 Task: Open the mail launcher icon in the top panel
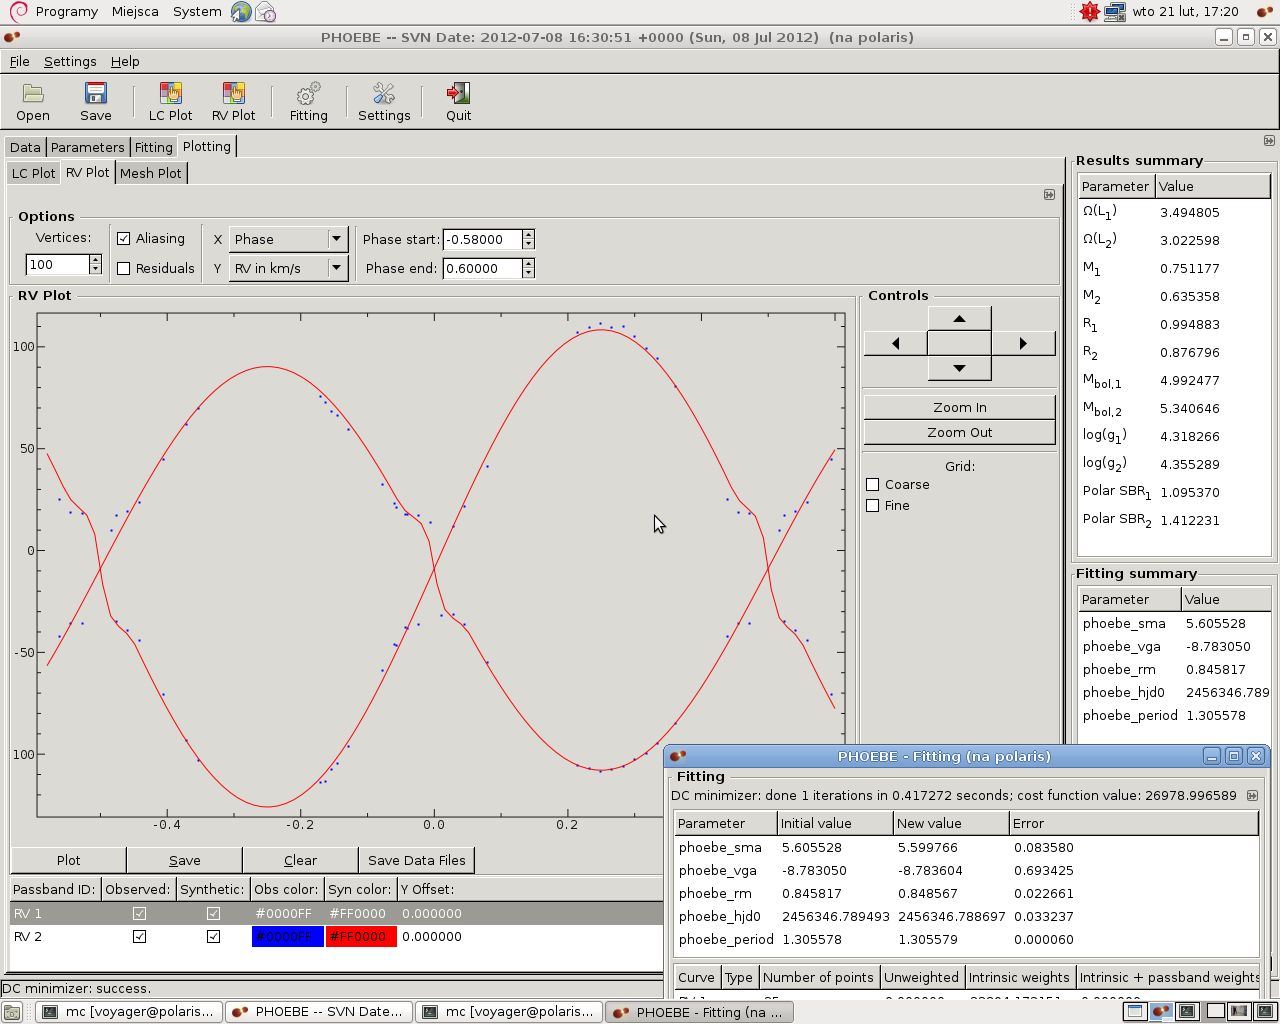pos(265,12)
